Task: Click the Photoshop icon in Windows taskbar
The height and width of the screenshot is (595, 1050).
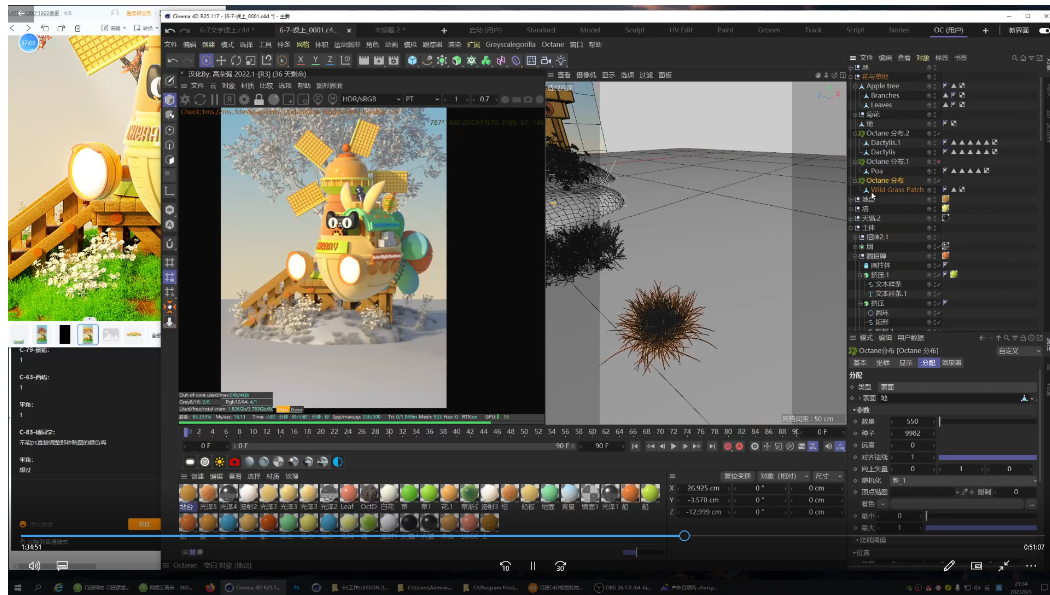Action: click(x=295, y=587)
